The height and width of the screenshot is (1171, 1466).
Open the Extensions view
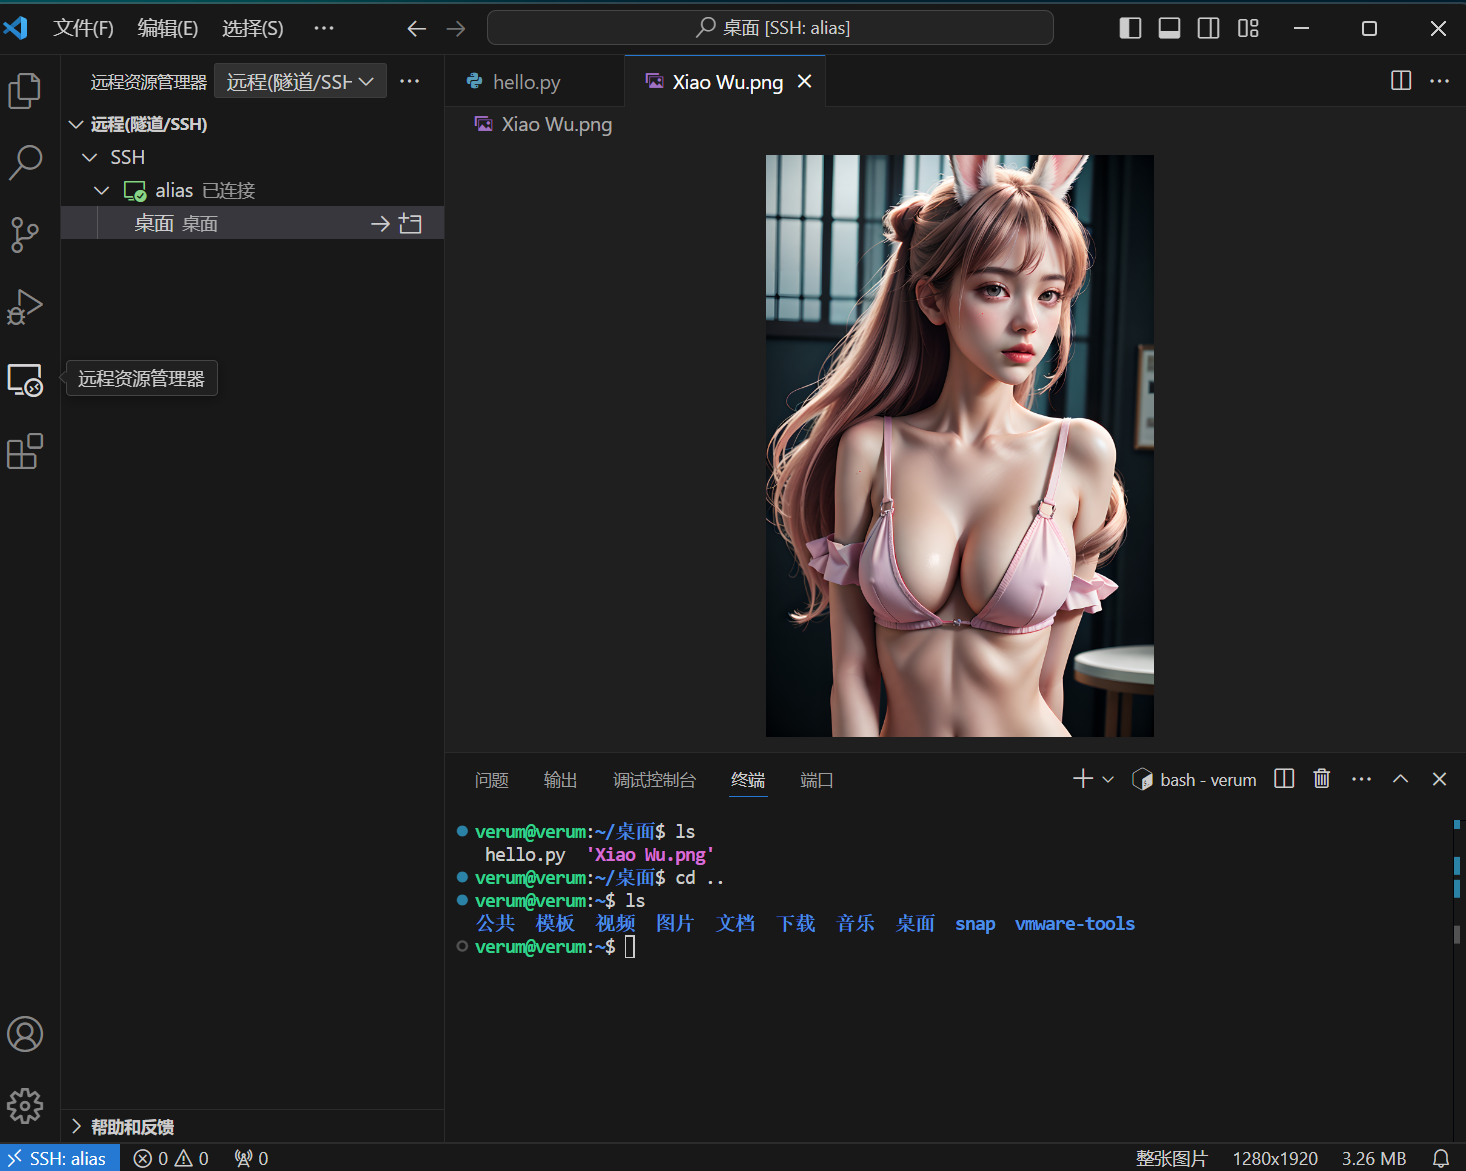(x=25, y=451)
